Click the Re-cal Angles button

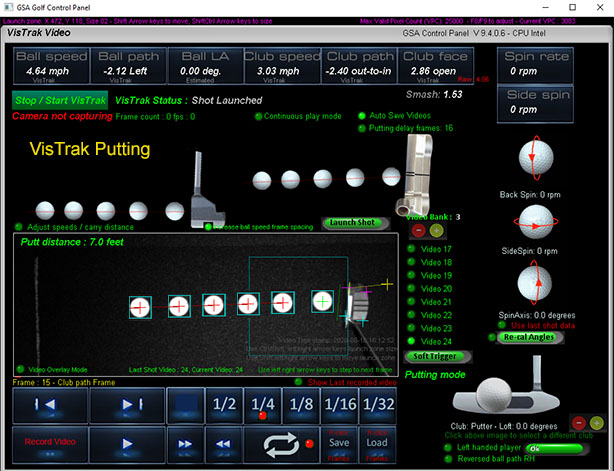[530, 337]
